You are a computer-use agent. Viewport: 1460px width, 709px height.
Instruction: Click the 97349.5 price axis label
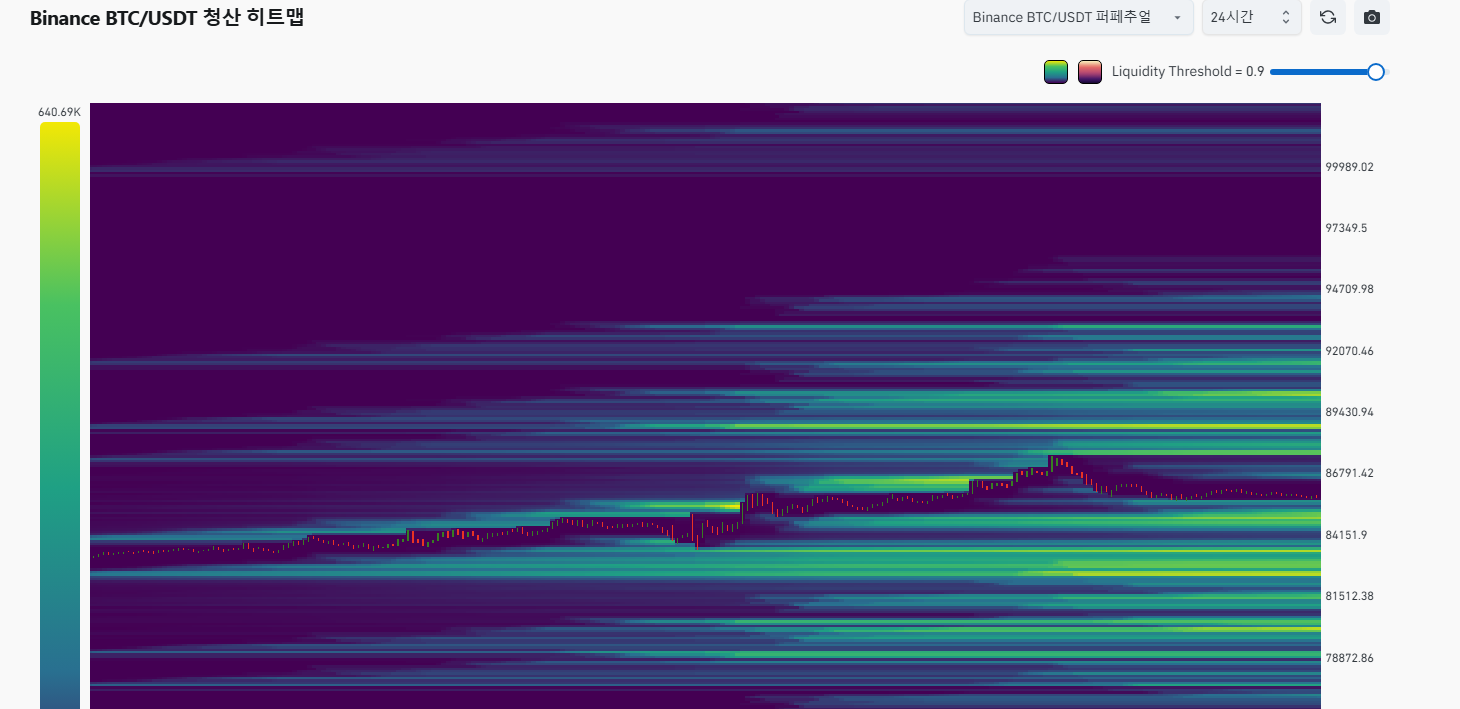[1346, 228]
